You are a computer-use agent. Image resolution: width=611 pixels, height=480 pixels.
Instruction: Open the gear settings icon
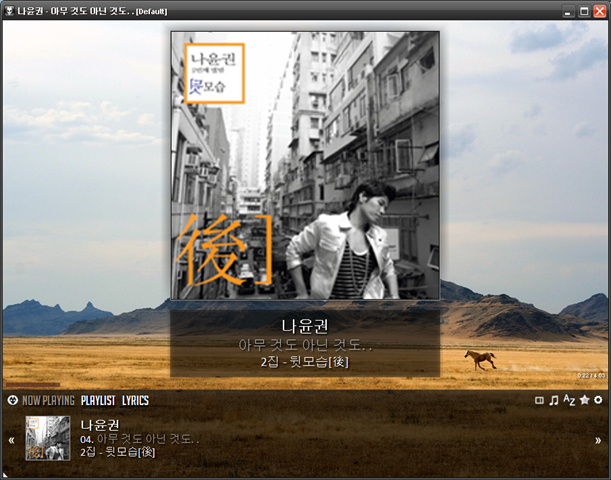[598, 400]
